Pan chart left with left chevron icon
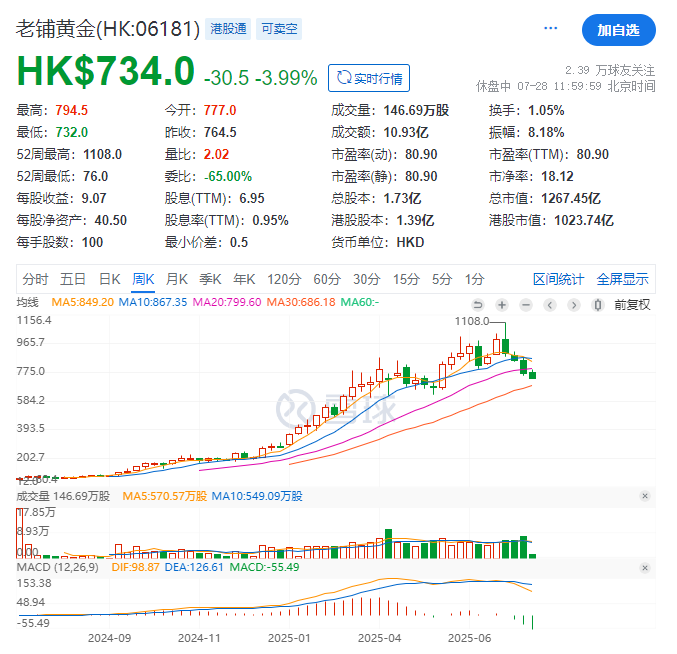 click(550, 305)
